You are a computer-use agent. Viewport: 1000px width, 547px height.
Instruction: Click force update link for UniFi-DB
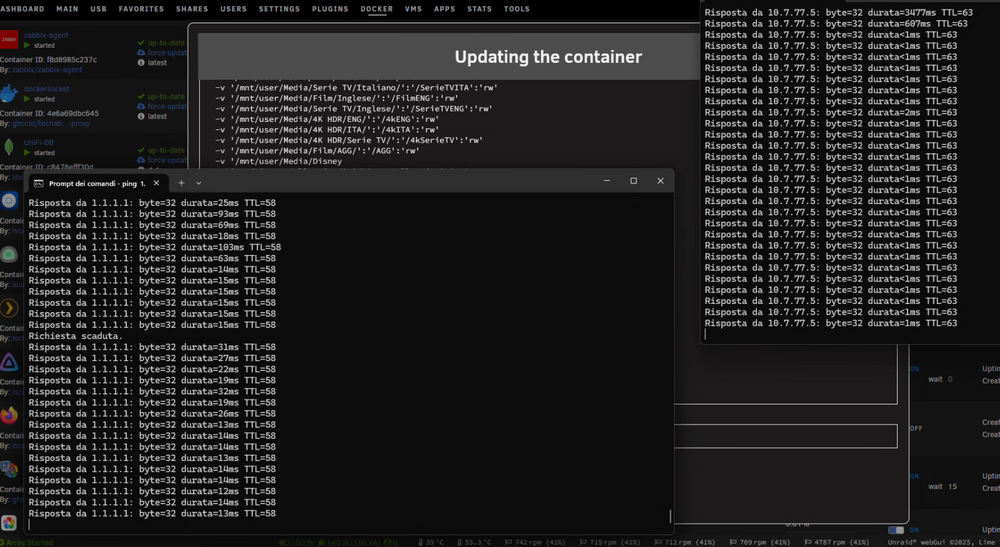click(x=168, y=160)
